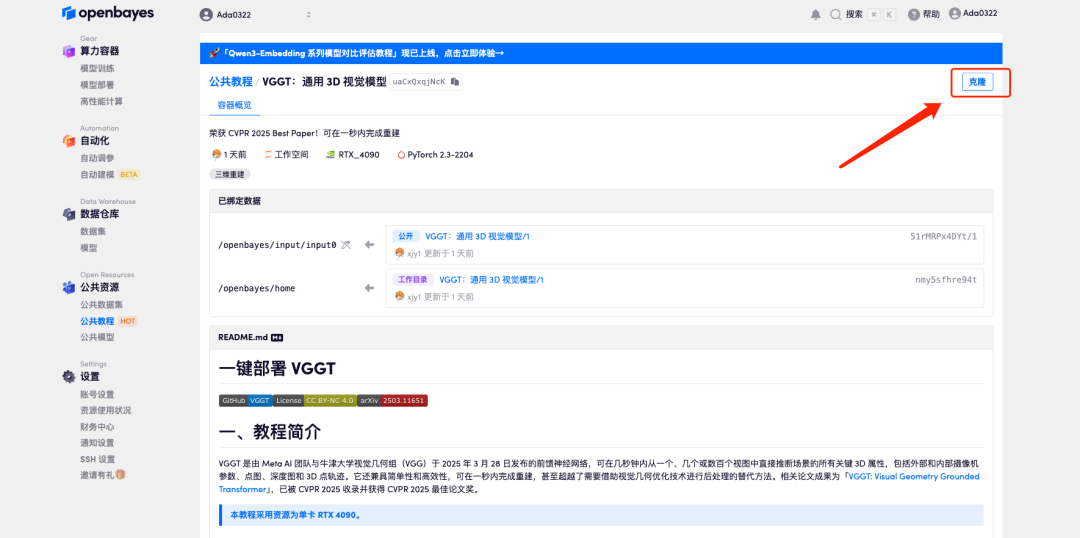Image resolution: width=1080 pixels, height=538 pixels.
Task: Open 公共数据集 in the sidebar
Action: click(x=101, y=304)
